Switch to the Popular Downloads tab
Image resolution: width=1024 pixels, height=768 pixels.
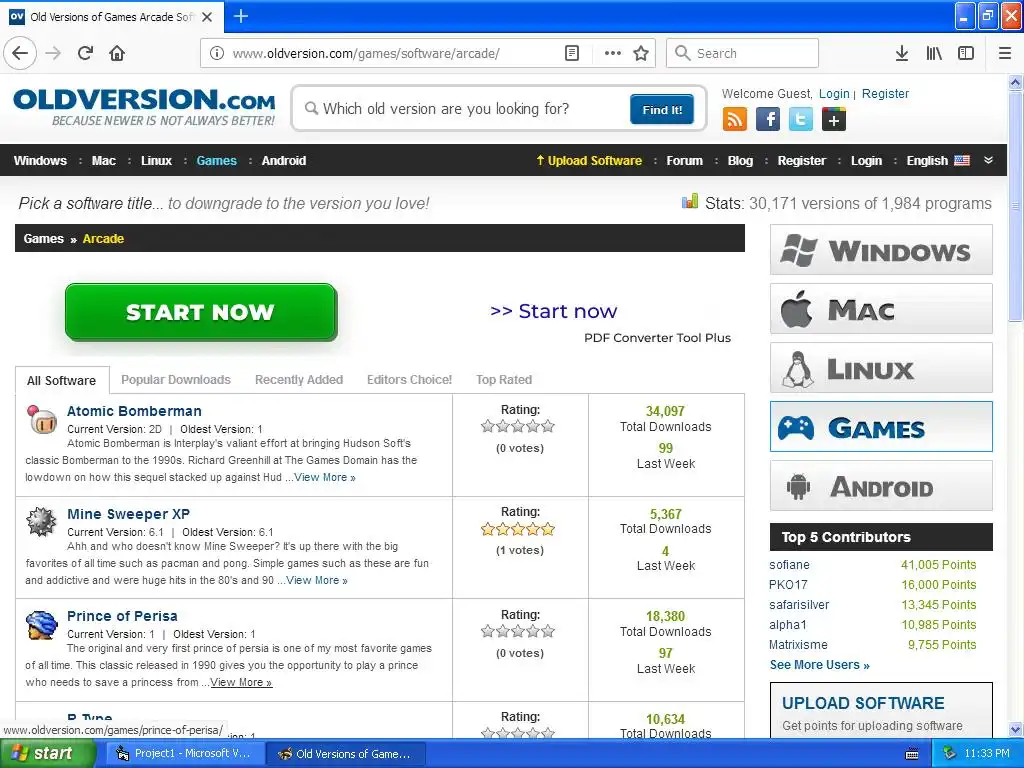pyautogui.click(x=176, y=379)
